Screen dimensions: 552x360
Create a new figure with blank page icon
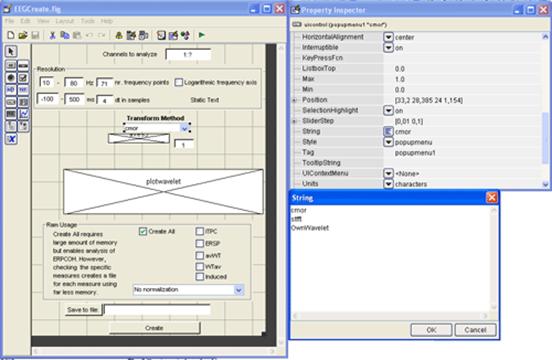(x=11, y=35)
